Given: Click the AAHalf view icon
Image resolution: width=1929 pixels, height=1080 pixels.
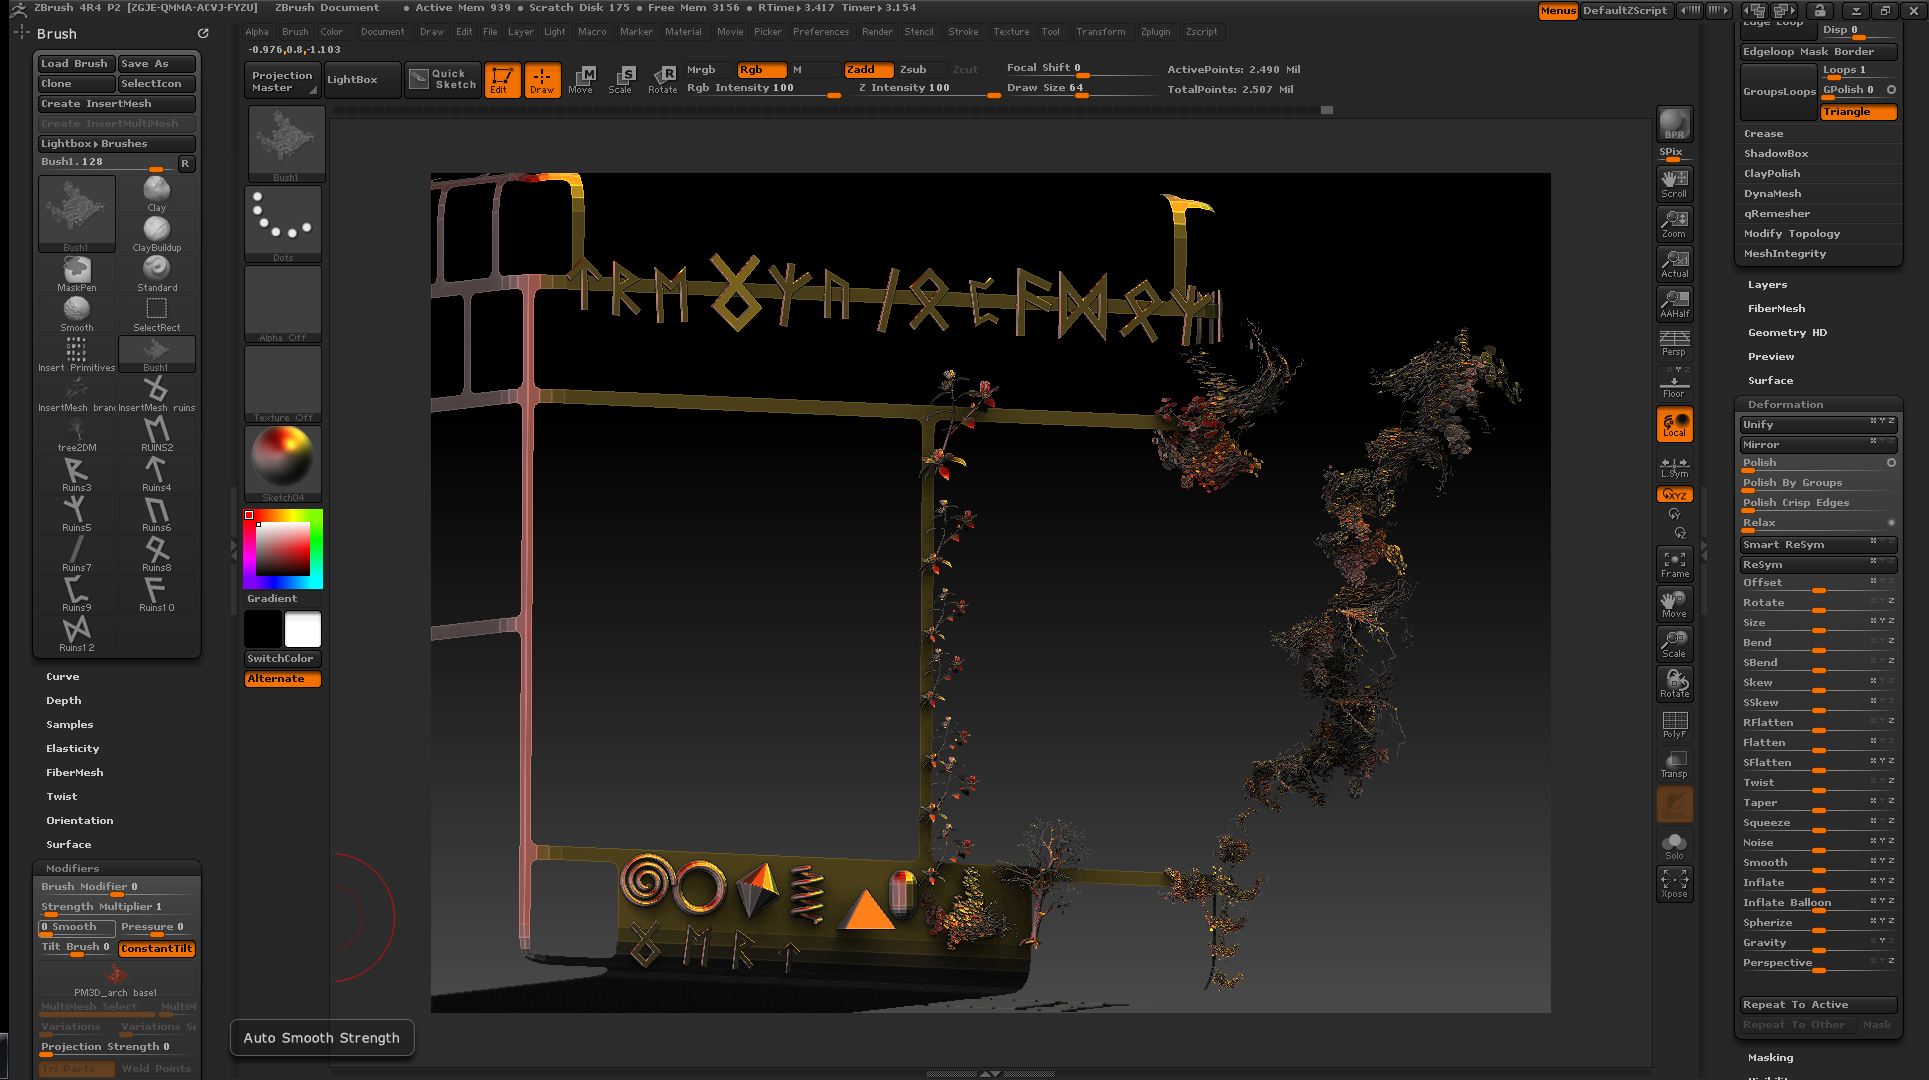Looking at the screenshot, I should [1674, 303].
